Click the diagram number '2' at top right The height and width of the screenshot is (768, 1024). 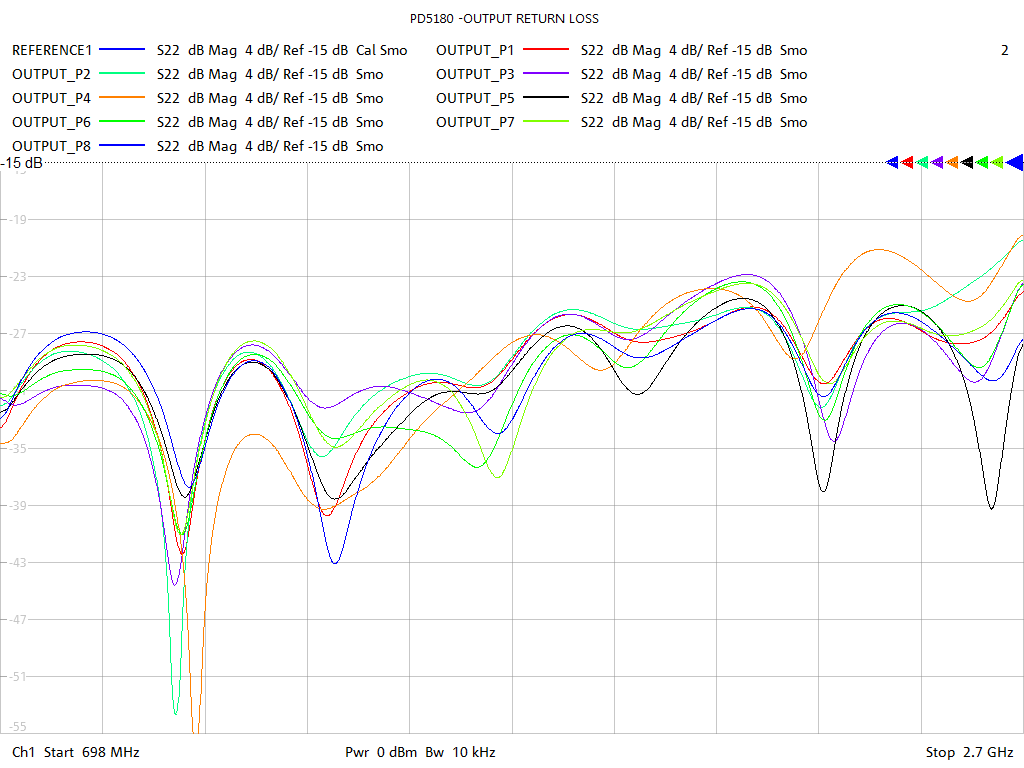pyautogui.click(x=1004, y=50)
